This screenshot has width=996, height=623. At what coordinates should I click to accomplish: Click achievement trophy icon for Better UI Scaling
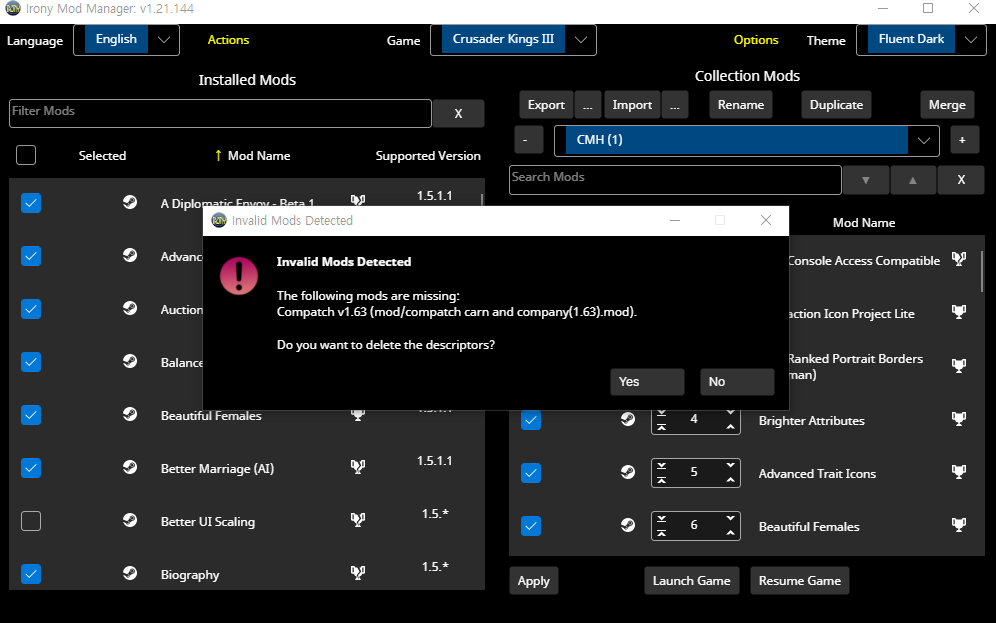point(358,520)
